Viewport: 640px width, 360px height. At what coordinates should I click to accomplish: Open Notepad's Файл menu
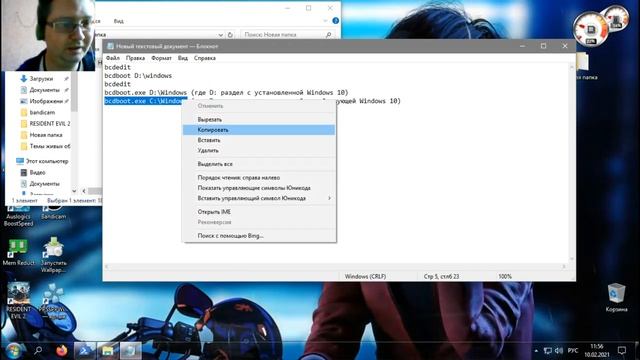tap(113, 58)
